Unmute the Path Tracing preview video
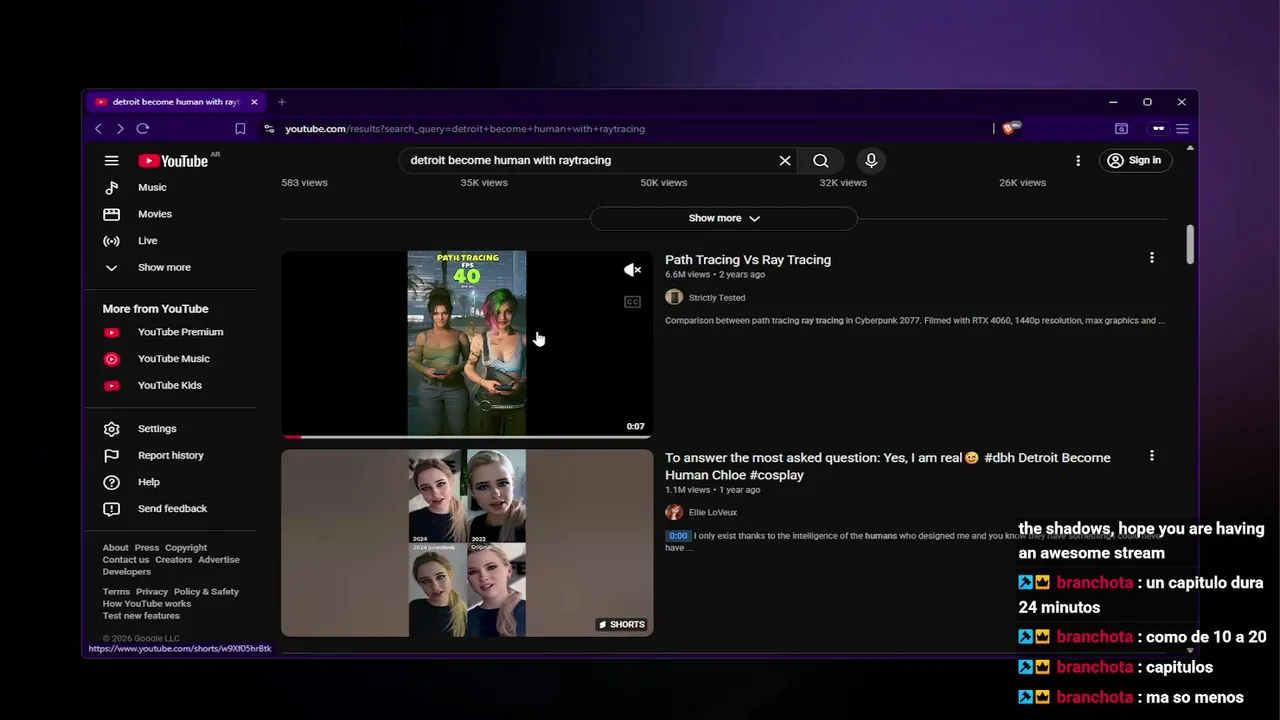 632,270
